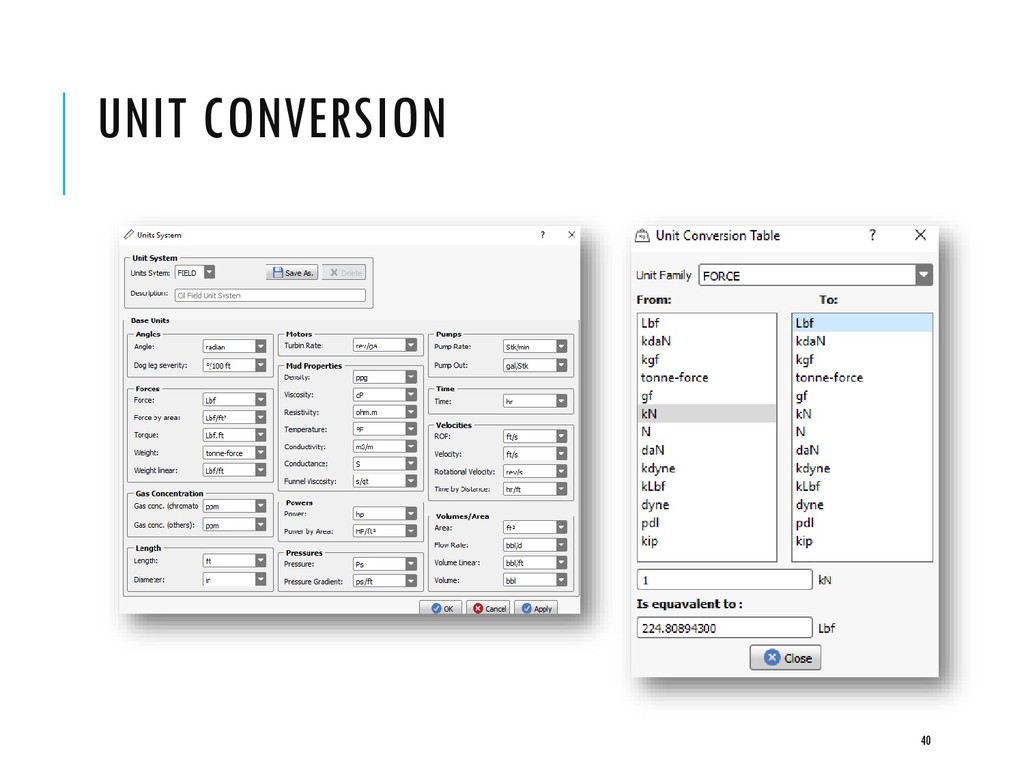The width and height of the screenshot is (1024, 768).
Task: Open the Funnel viscosity dropdown
Action: [x=411, y=481]
